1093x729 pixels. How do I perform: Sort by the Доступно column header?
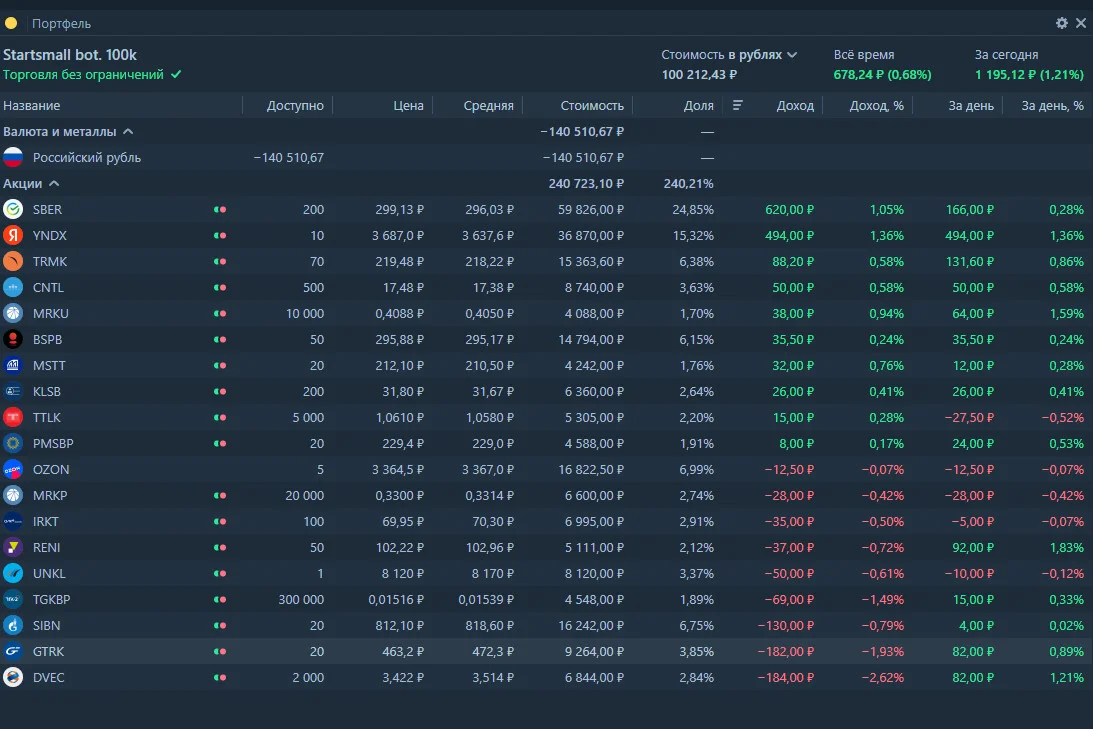295,105
